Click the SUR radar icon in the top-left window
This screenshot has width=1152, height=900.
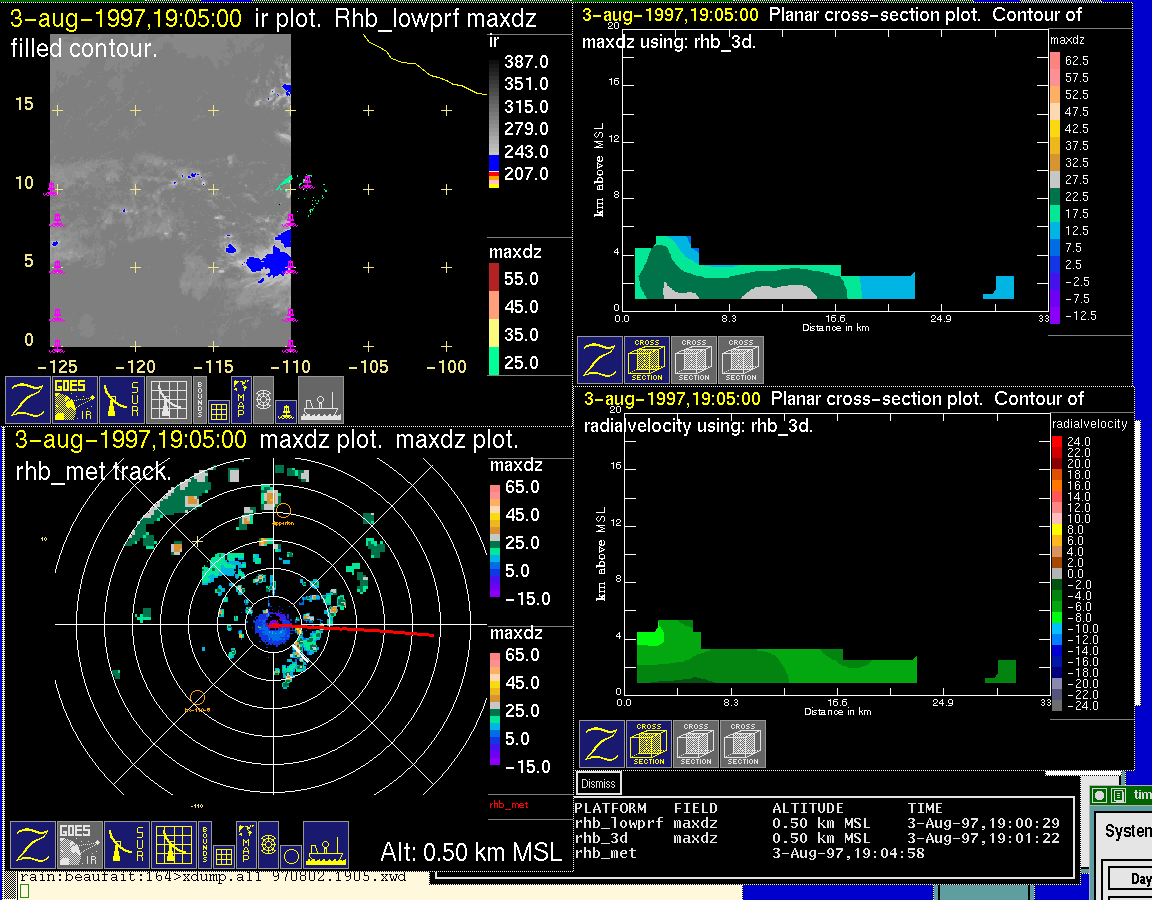coord(123,400)
